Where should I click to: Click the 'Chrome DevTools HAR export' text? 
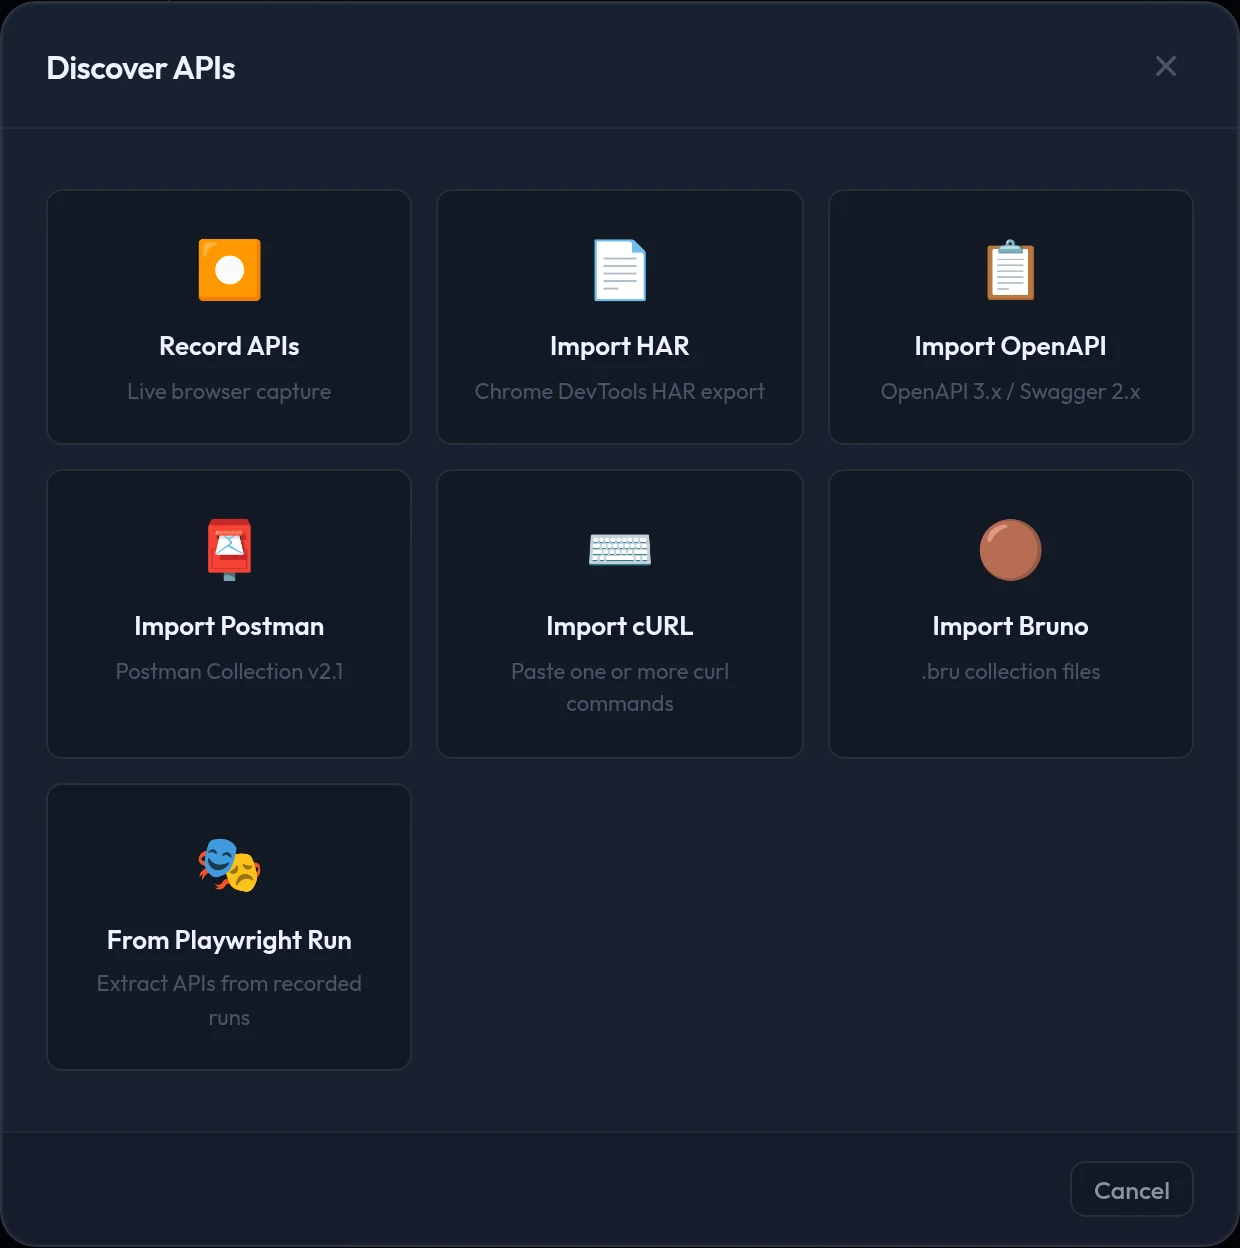click(x=620, y=392)
